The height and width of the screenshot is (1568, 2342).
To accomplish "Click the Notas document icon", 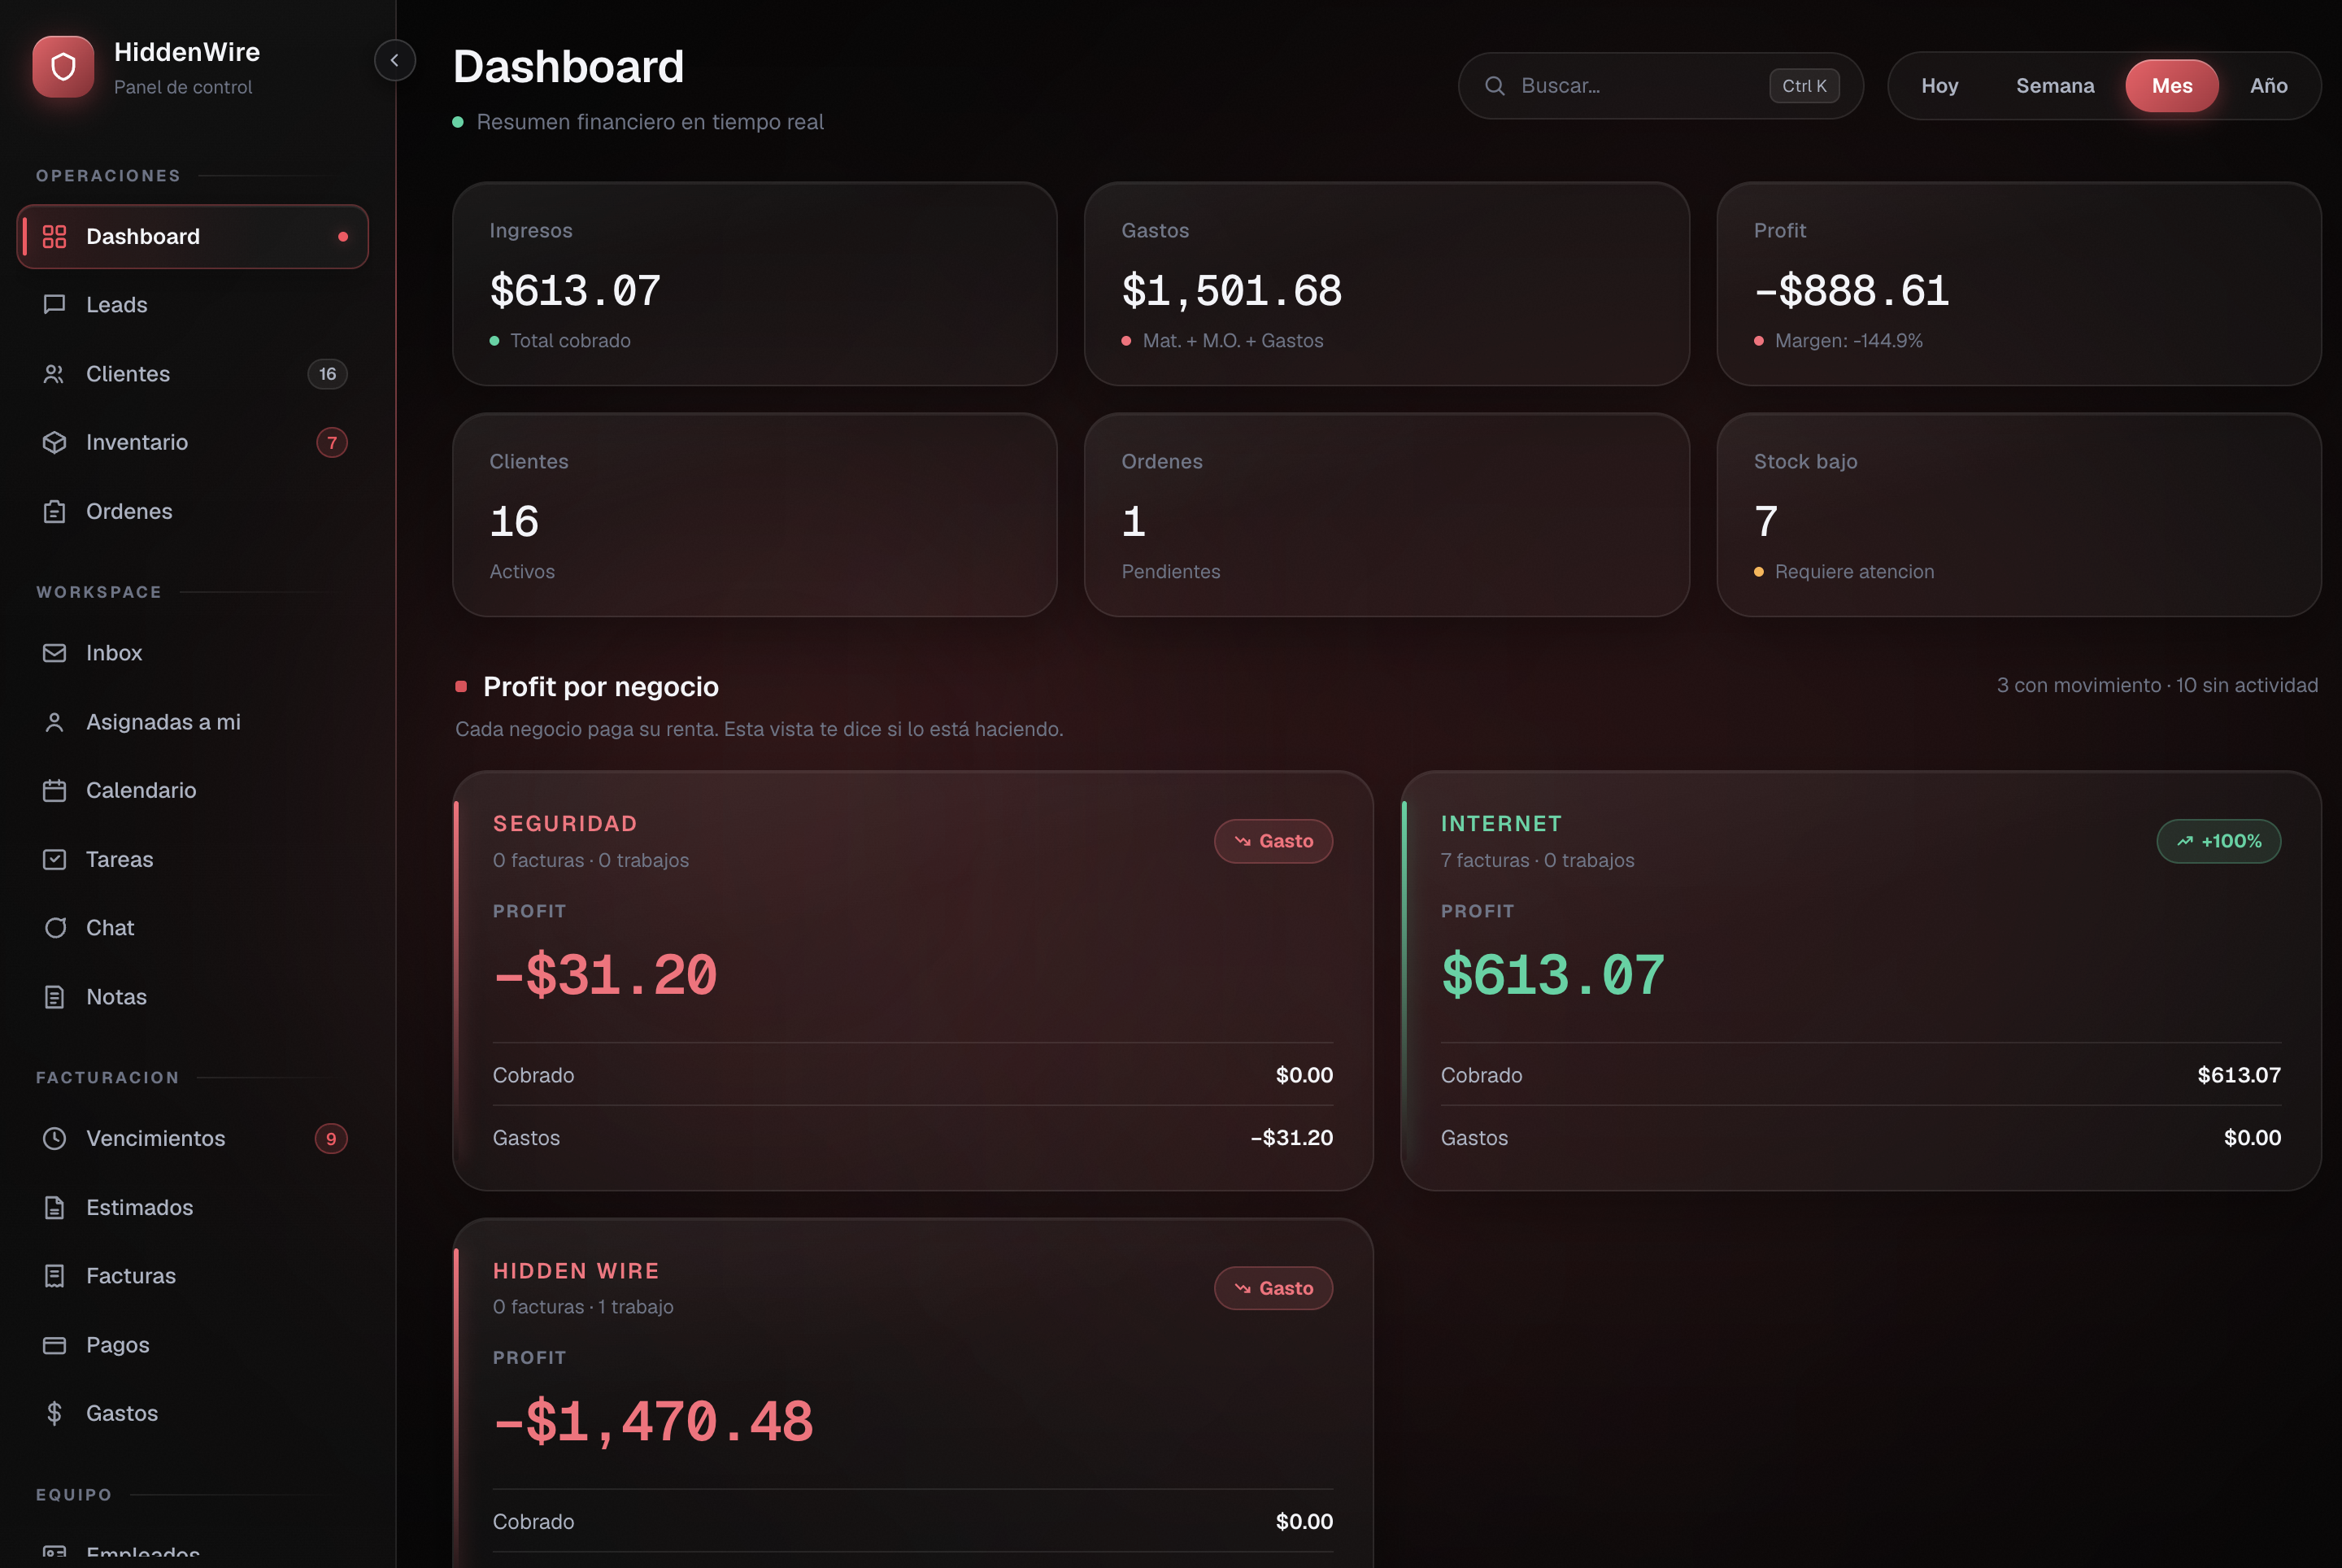I will pos(54,997).
